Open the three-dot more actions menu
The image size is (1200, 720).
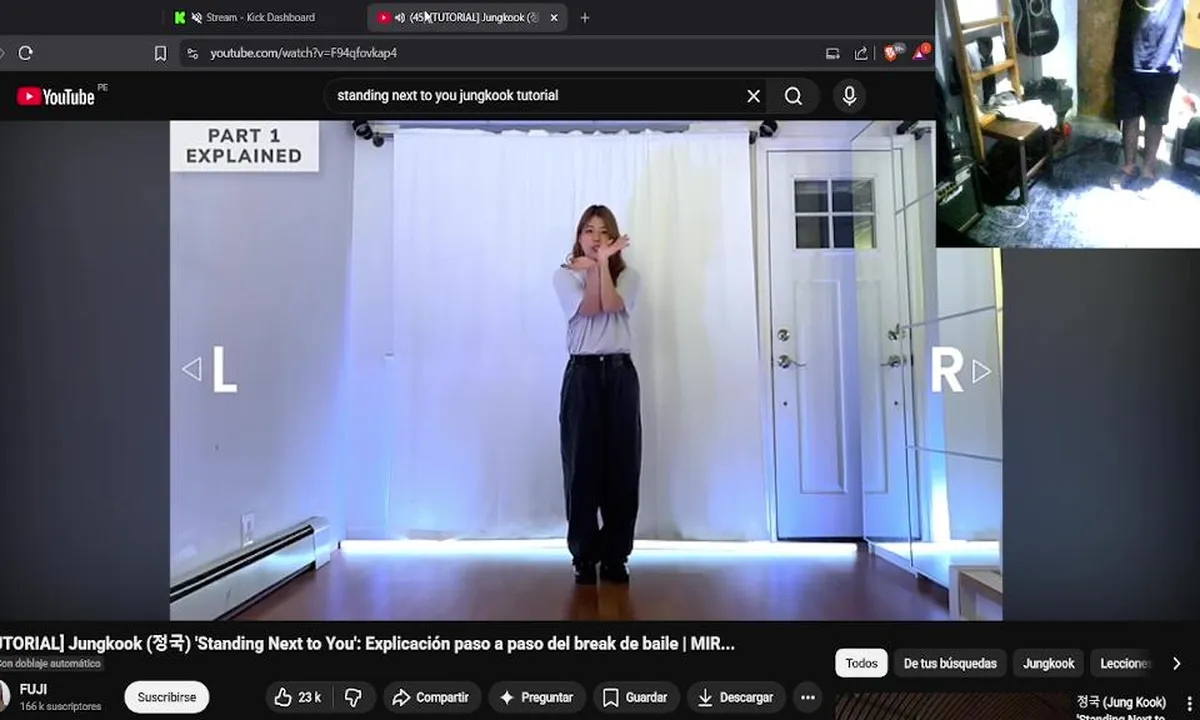(x=808, y=697)
